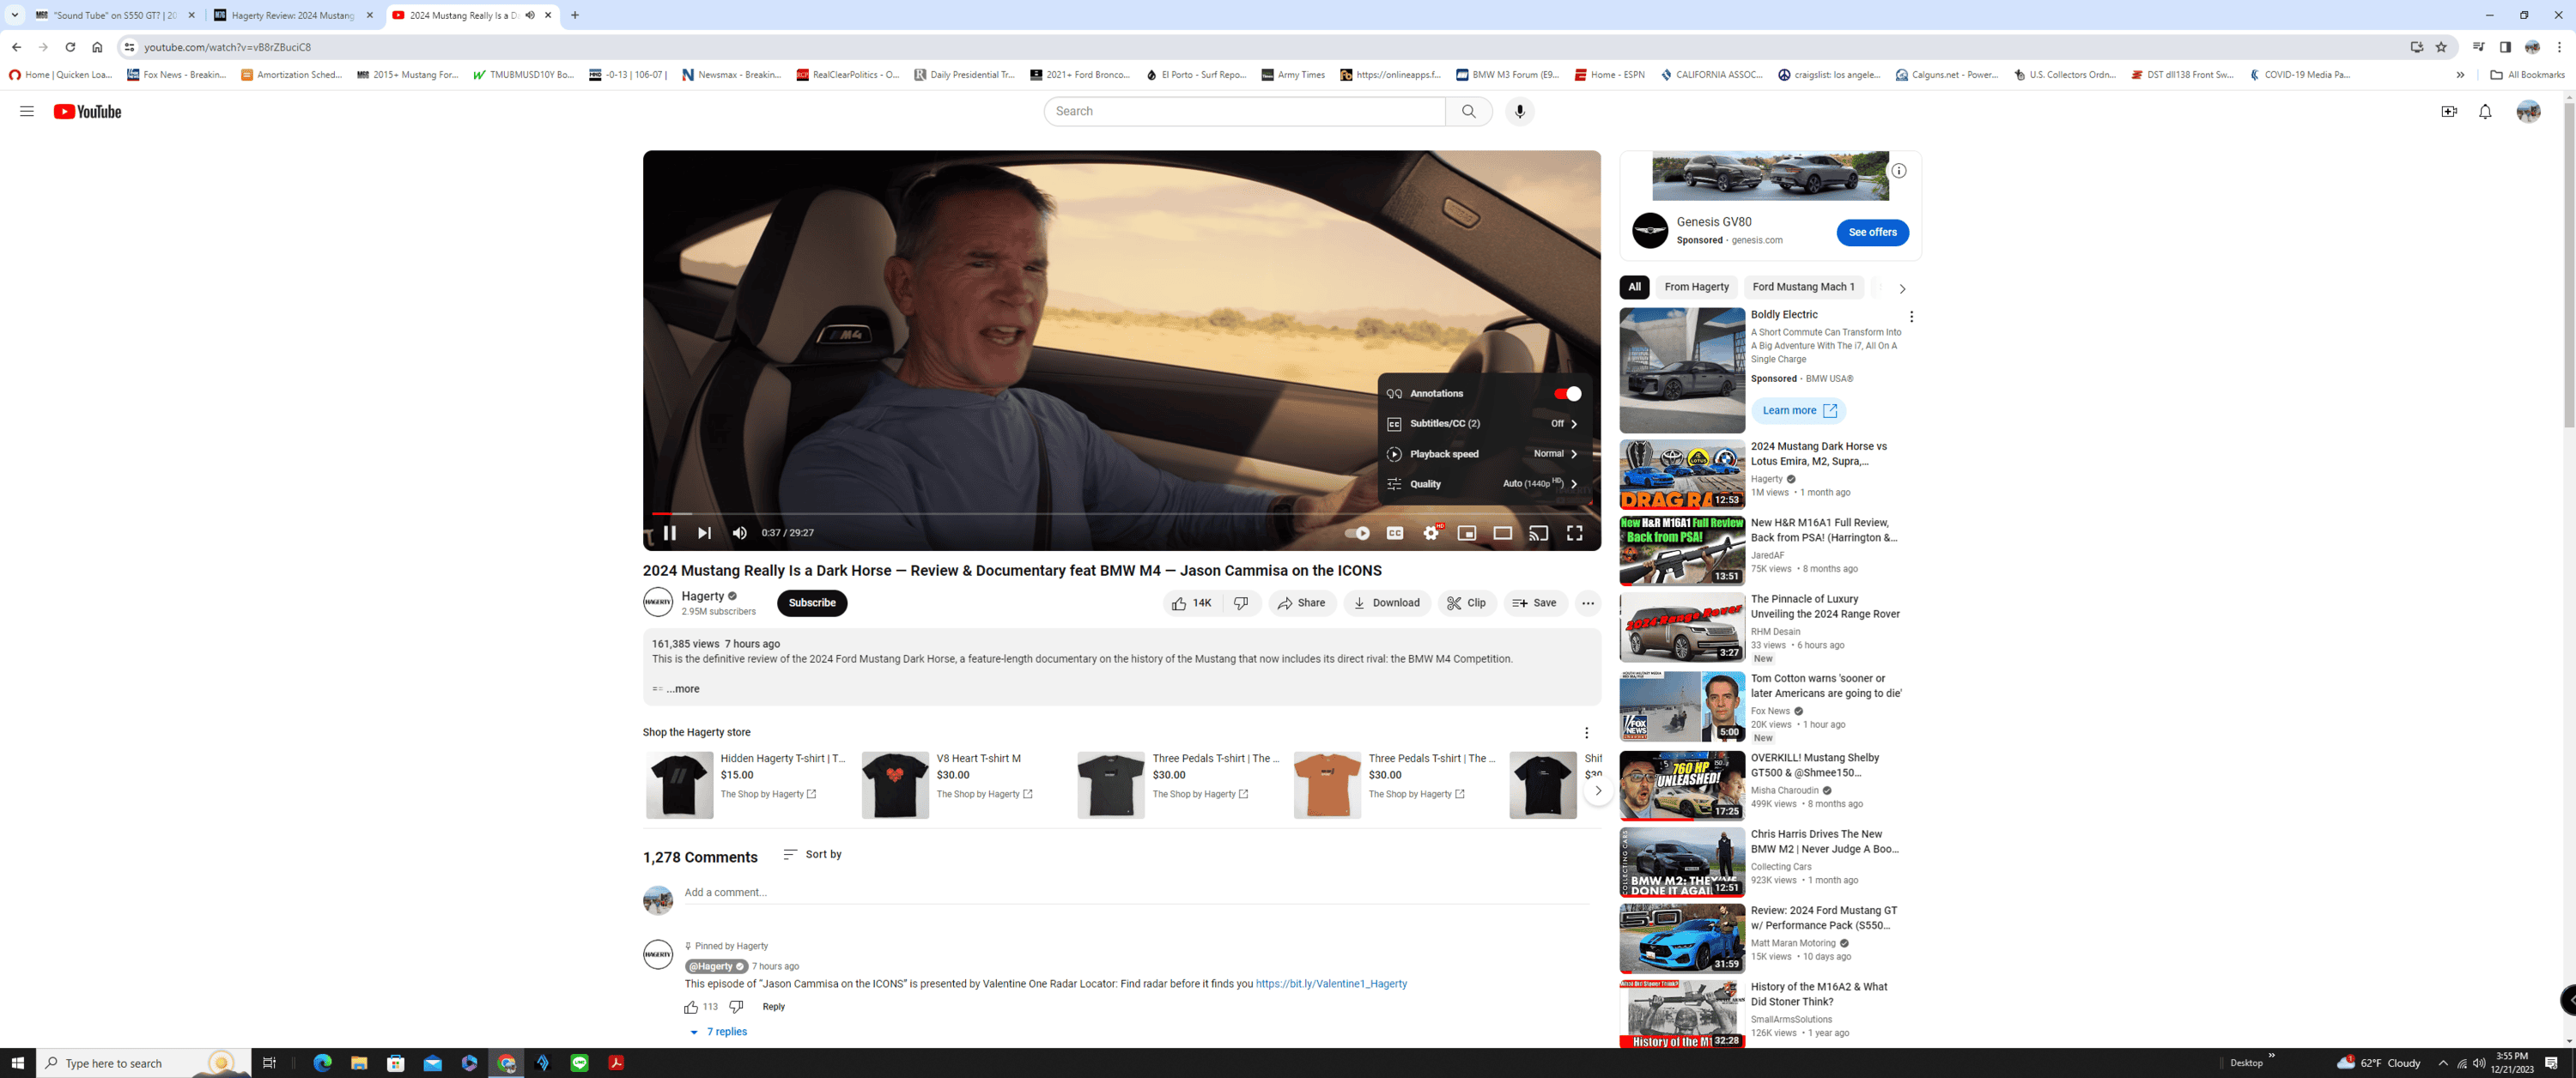Search with your voice microphone
Screen dimensions: 2576x1078
[x=1519, y=111]
